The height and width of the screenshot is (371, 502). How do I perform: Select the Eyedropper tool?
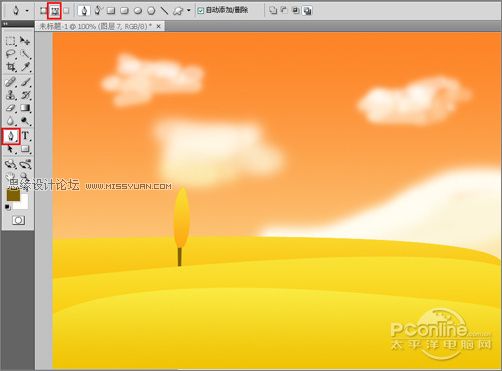tap(25, 67)
